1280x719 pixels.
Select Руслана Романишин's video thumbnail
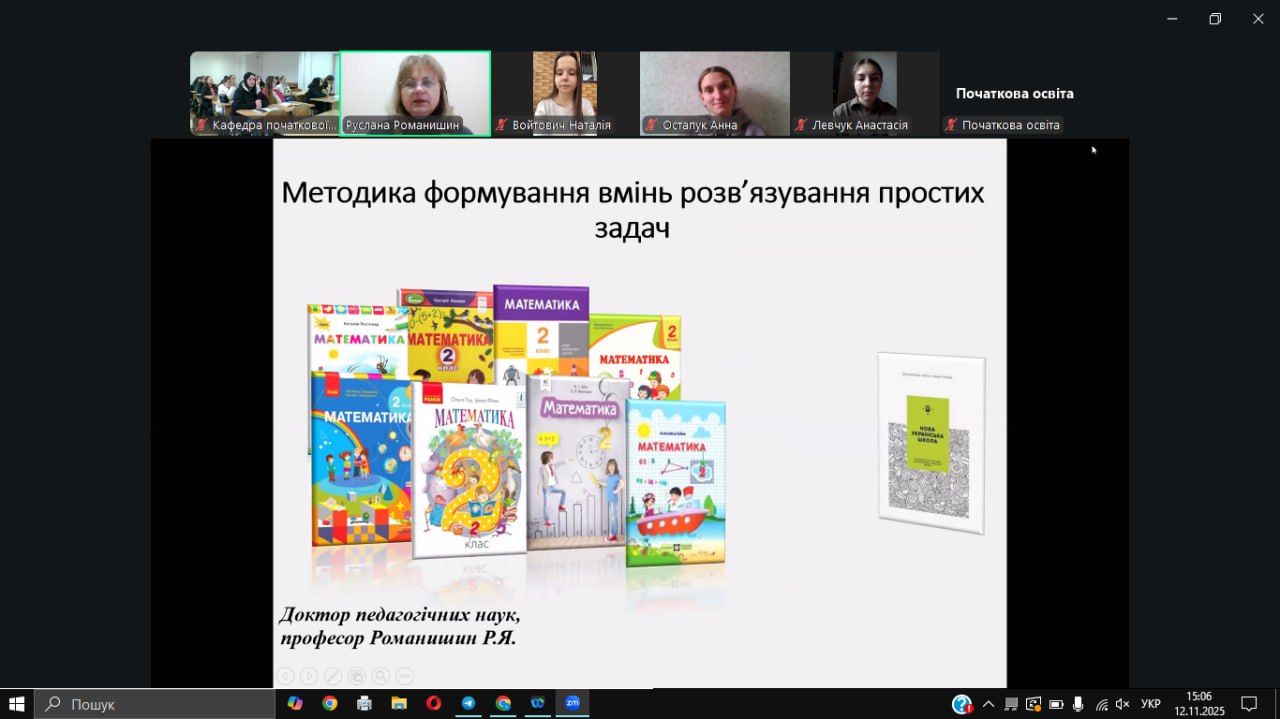click(x=415, y=93)
